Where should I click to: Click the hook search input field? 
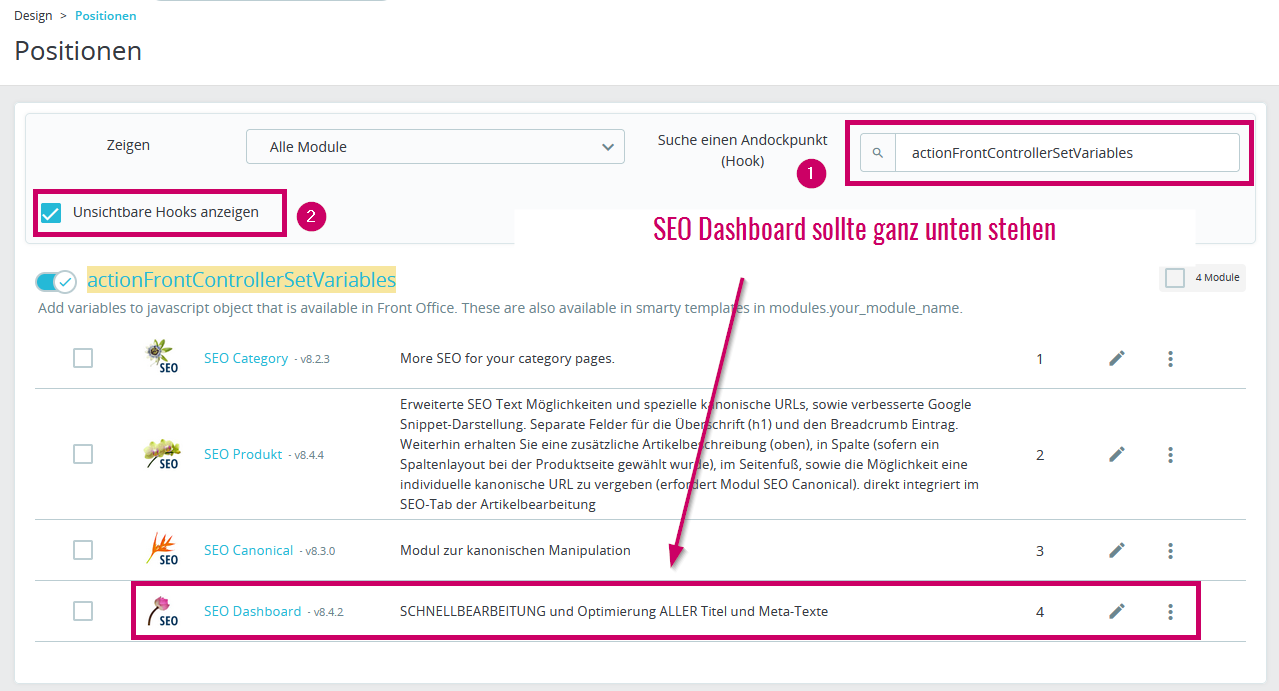pyautogui.click(x=1066, y=153)
